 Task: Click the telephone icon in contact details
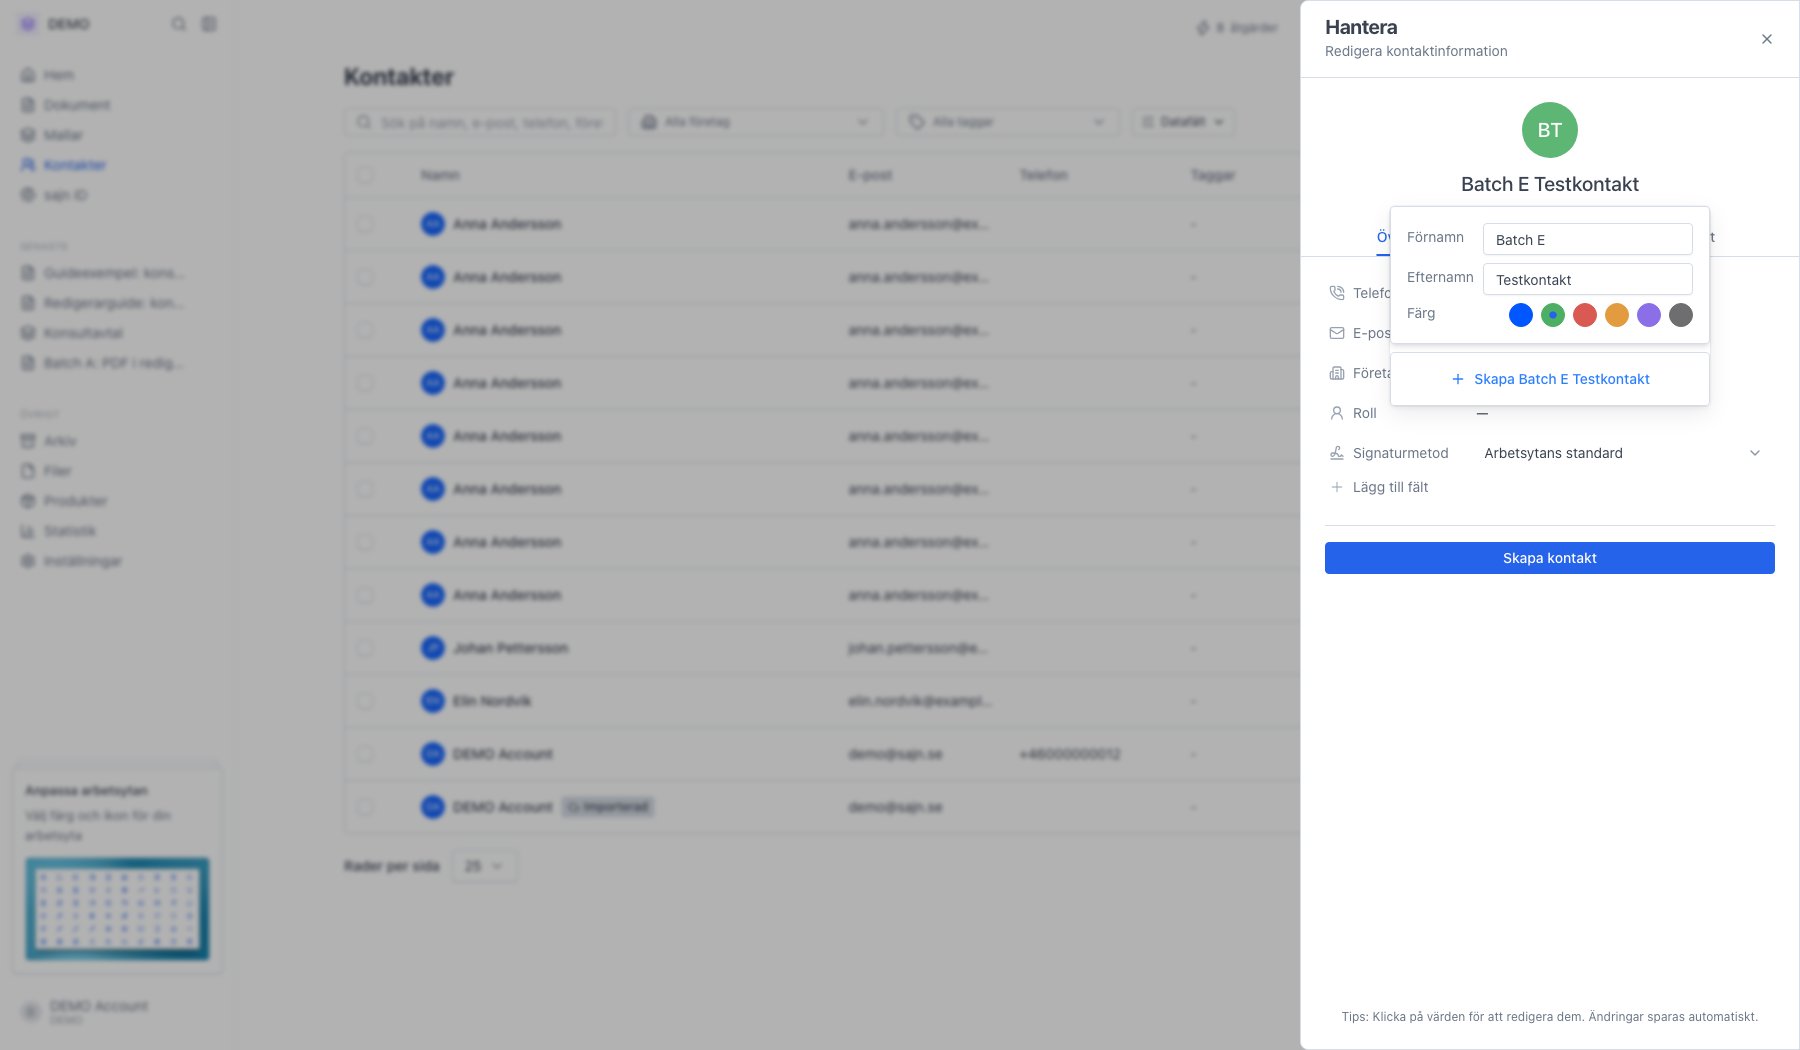pyautogui.click(x=1336, y=293)
